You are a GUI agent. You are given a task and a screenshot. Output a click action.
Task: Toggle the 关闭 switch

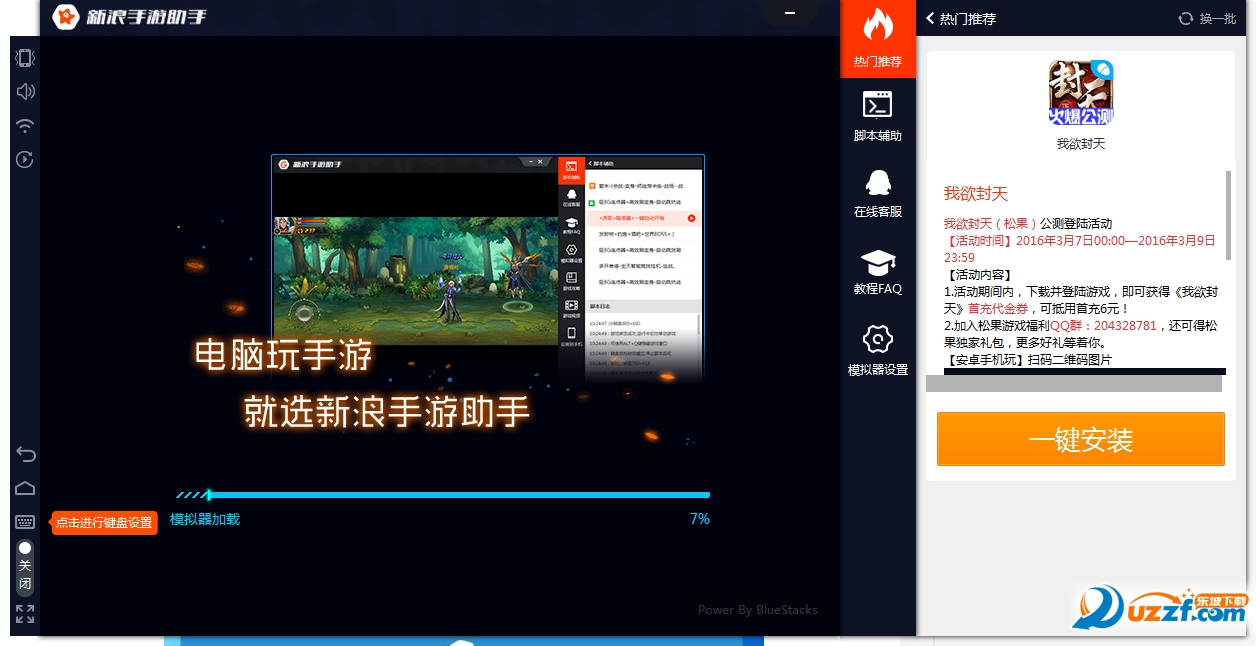pos(25,567)
